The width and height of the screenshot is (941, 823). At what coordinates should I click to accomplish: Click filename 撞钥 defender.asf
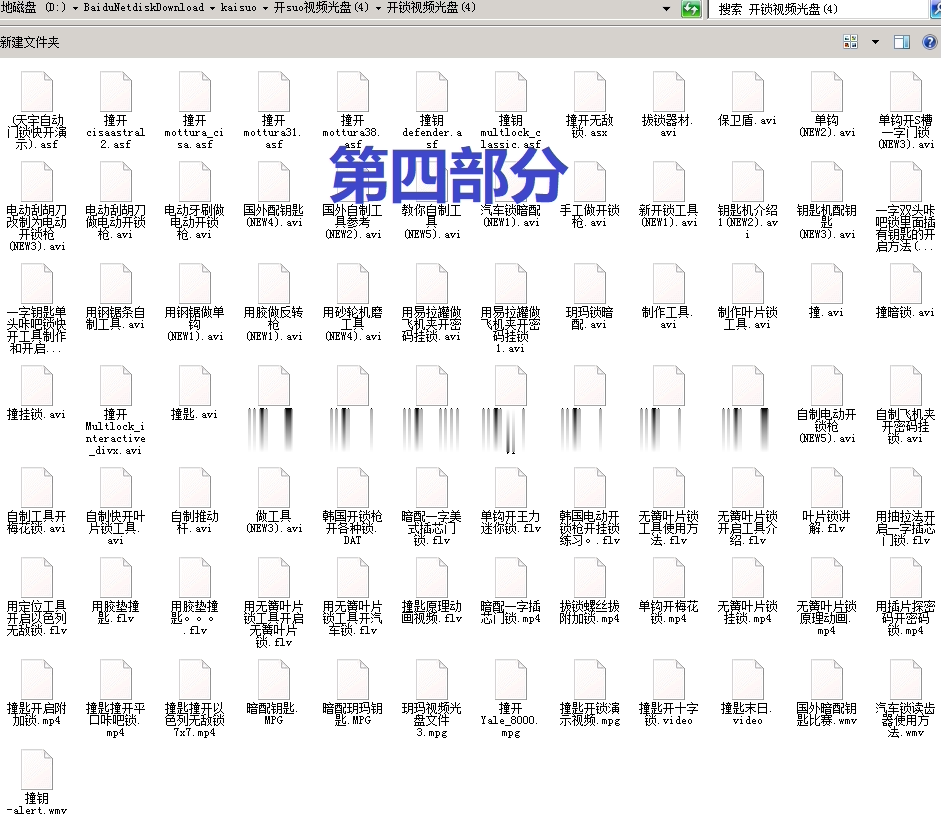[431, 132]
